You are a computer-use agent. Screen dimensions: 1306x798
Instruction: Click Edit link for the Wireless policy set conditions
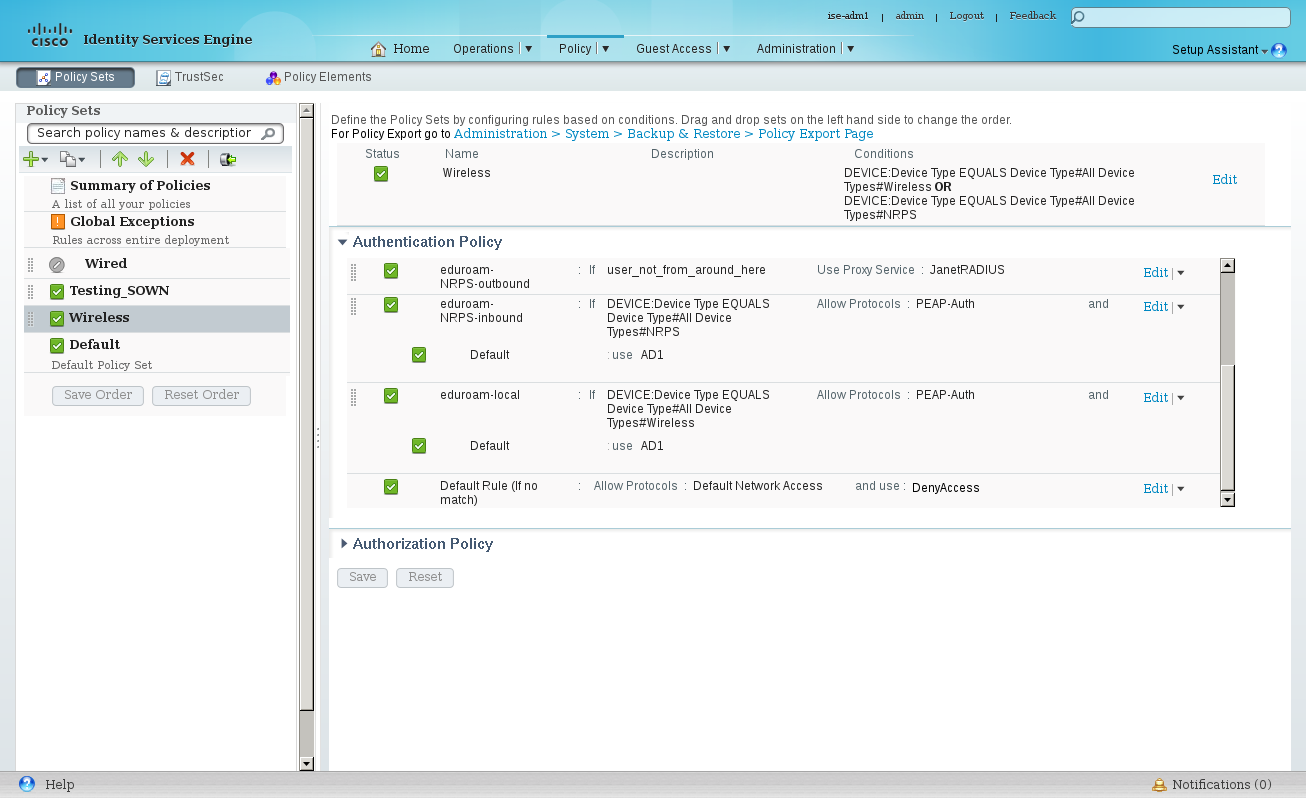tap(1224, 180)
